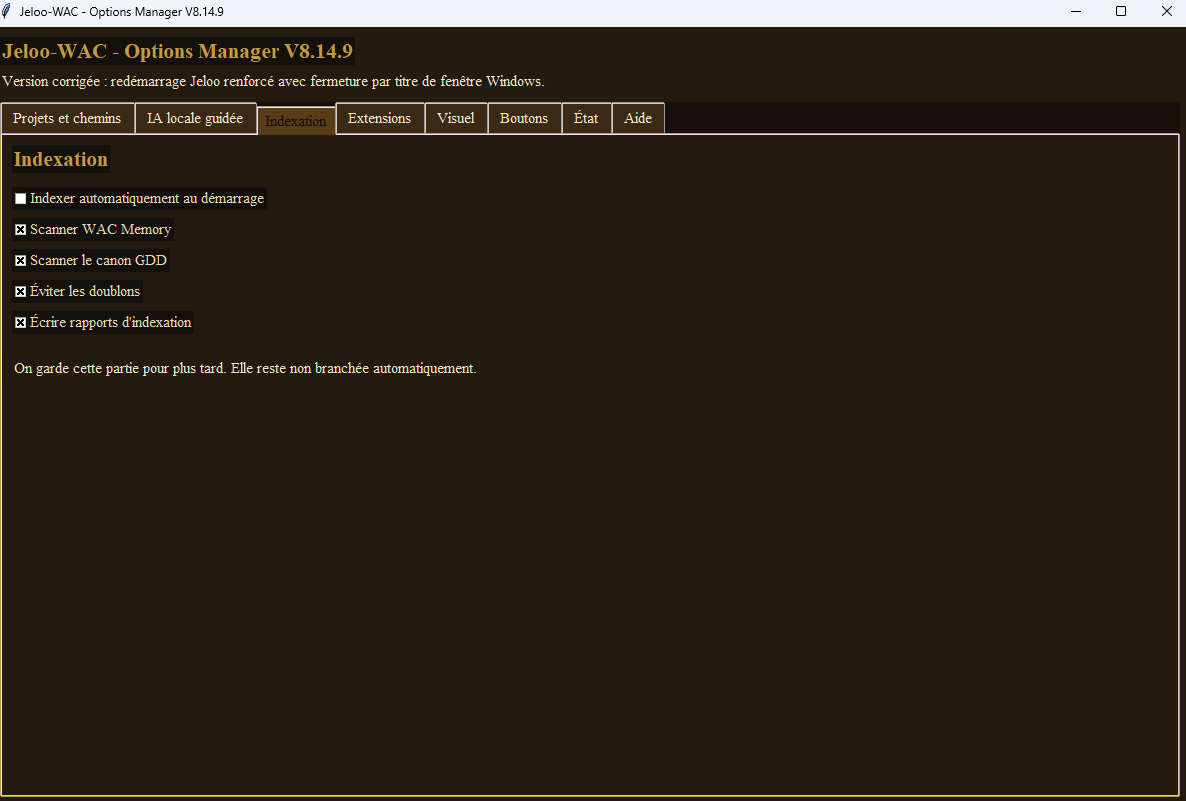1186x801 pixels.
Task: Click the 'On garde cette partie' note
Action: click(245, 368)
